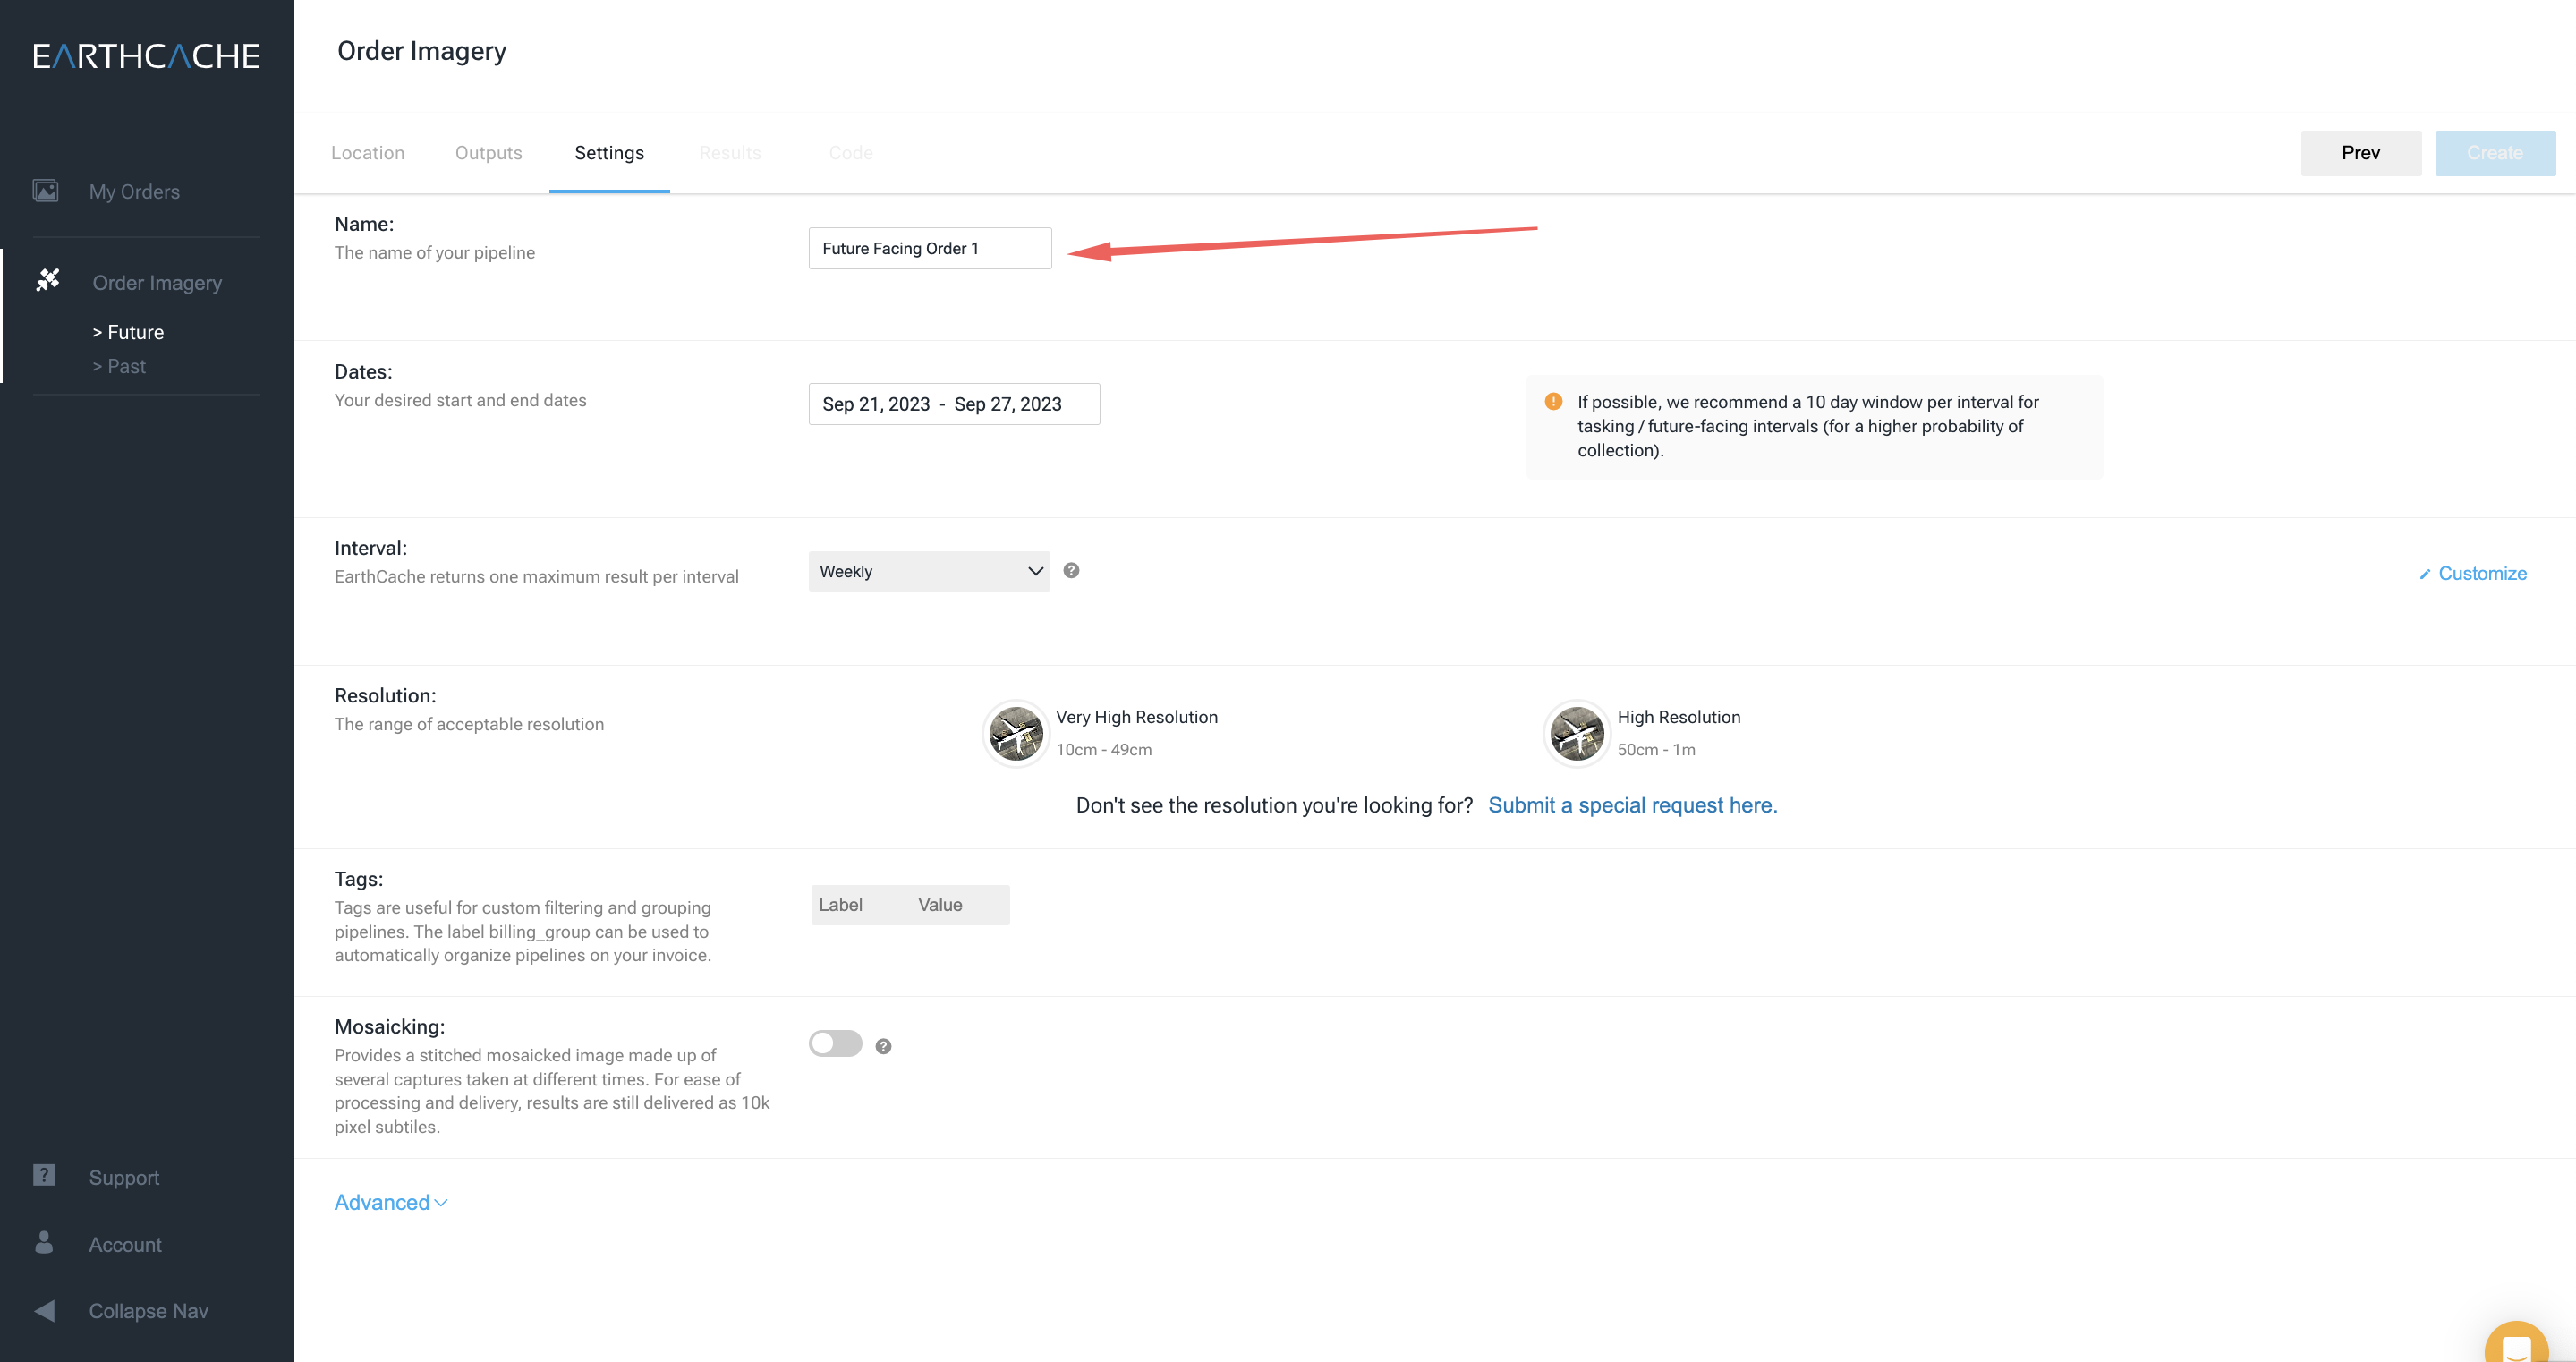2576x1362 pixels.
Task: Click the 10cm - 49cm range text
Action: (1104, 750)
